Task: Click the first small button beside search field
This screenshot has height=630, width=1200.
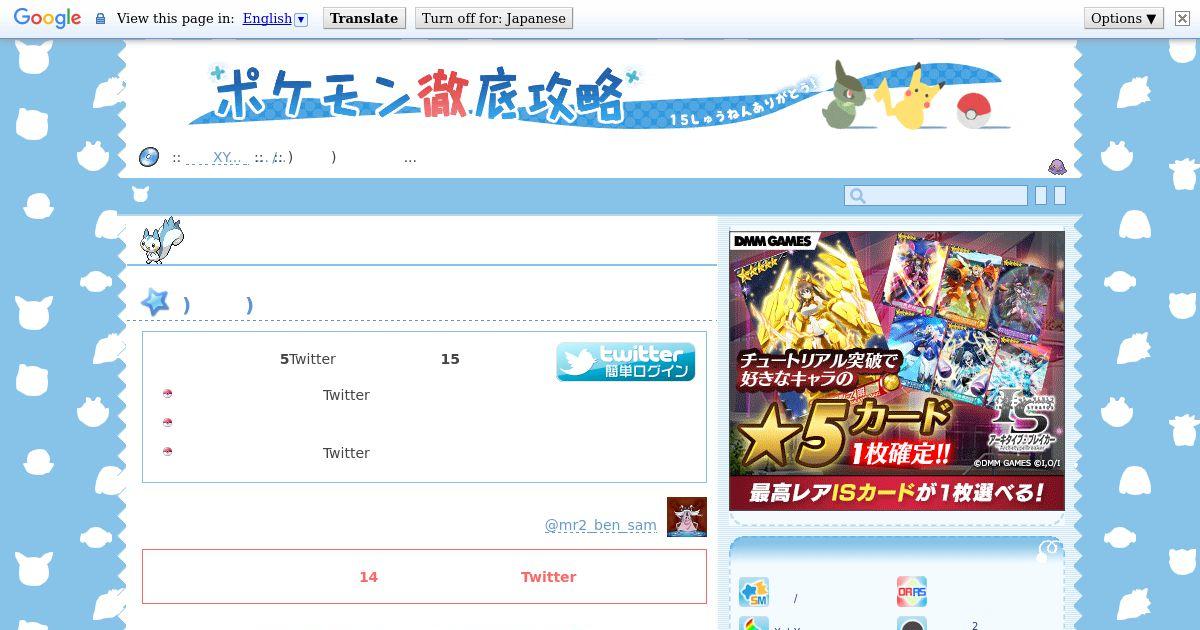Action: point(1041,196)
